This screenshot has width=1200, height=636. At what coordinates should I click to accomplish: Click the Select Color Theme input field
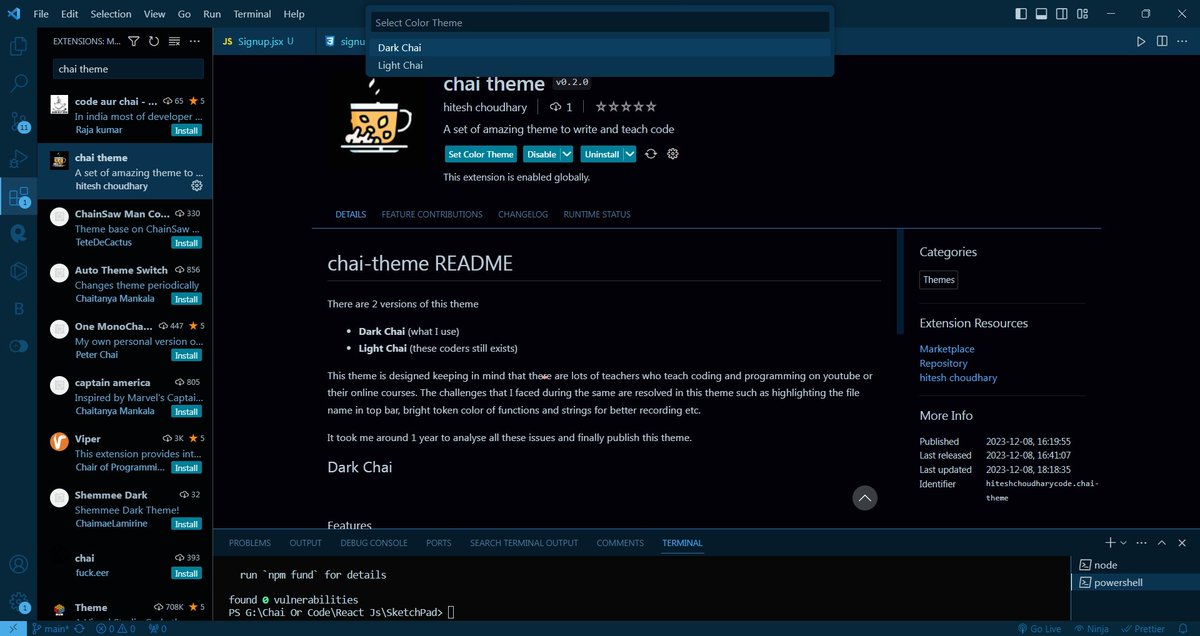pyautogui.click(x=600, y=22)
